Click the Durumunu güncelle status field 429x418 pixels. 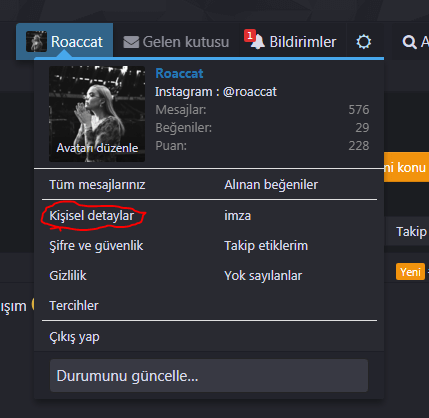click(x=209, y=376)
